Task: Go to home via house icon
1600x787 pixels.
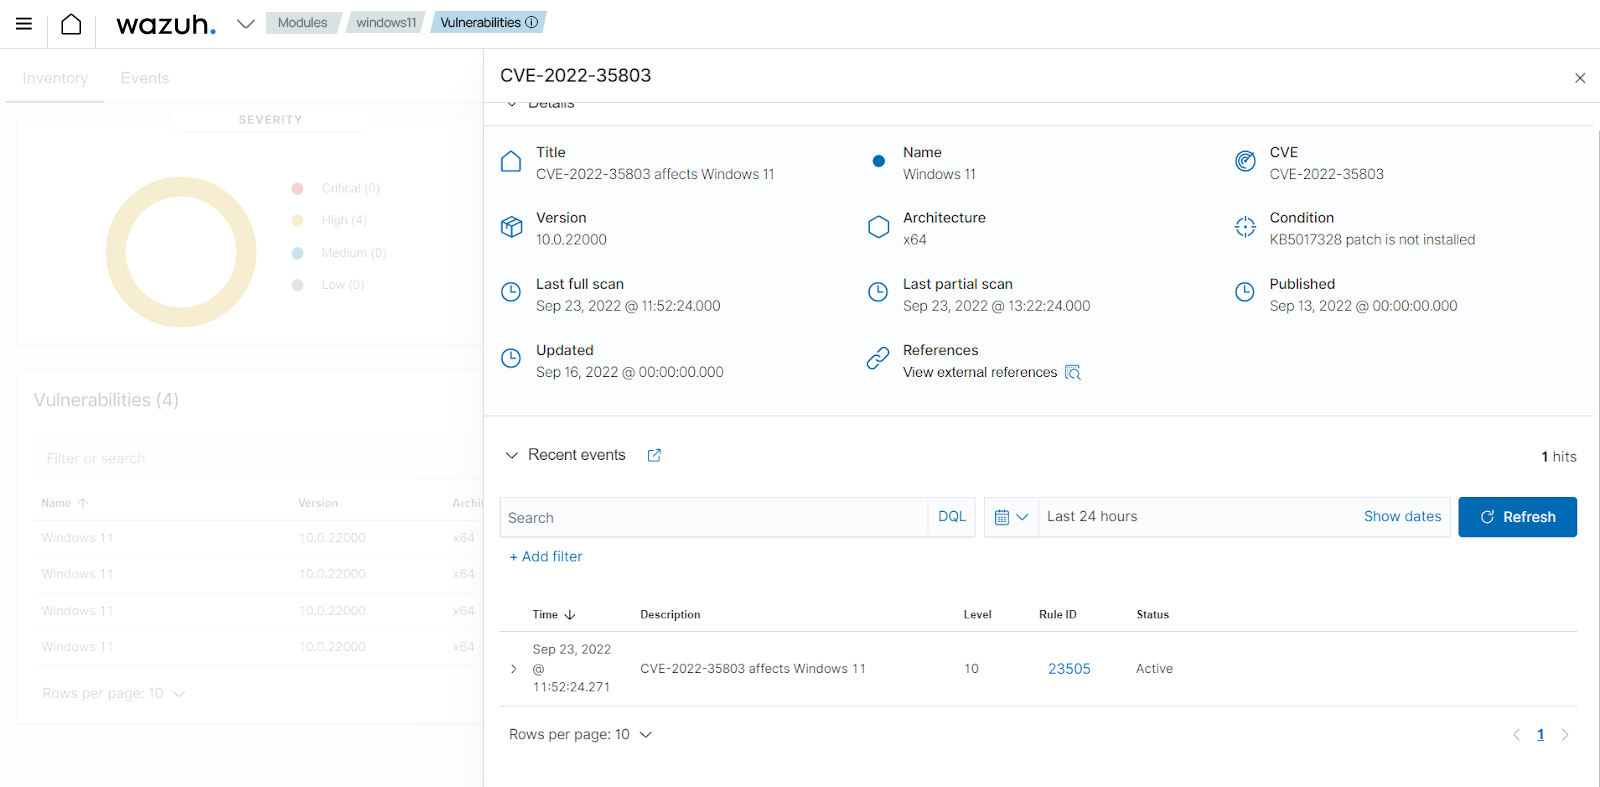Action: 71,24
